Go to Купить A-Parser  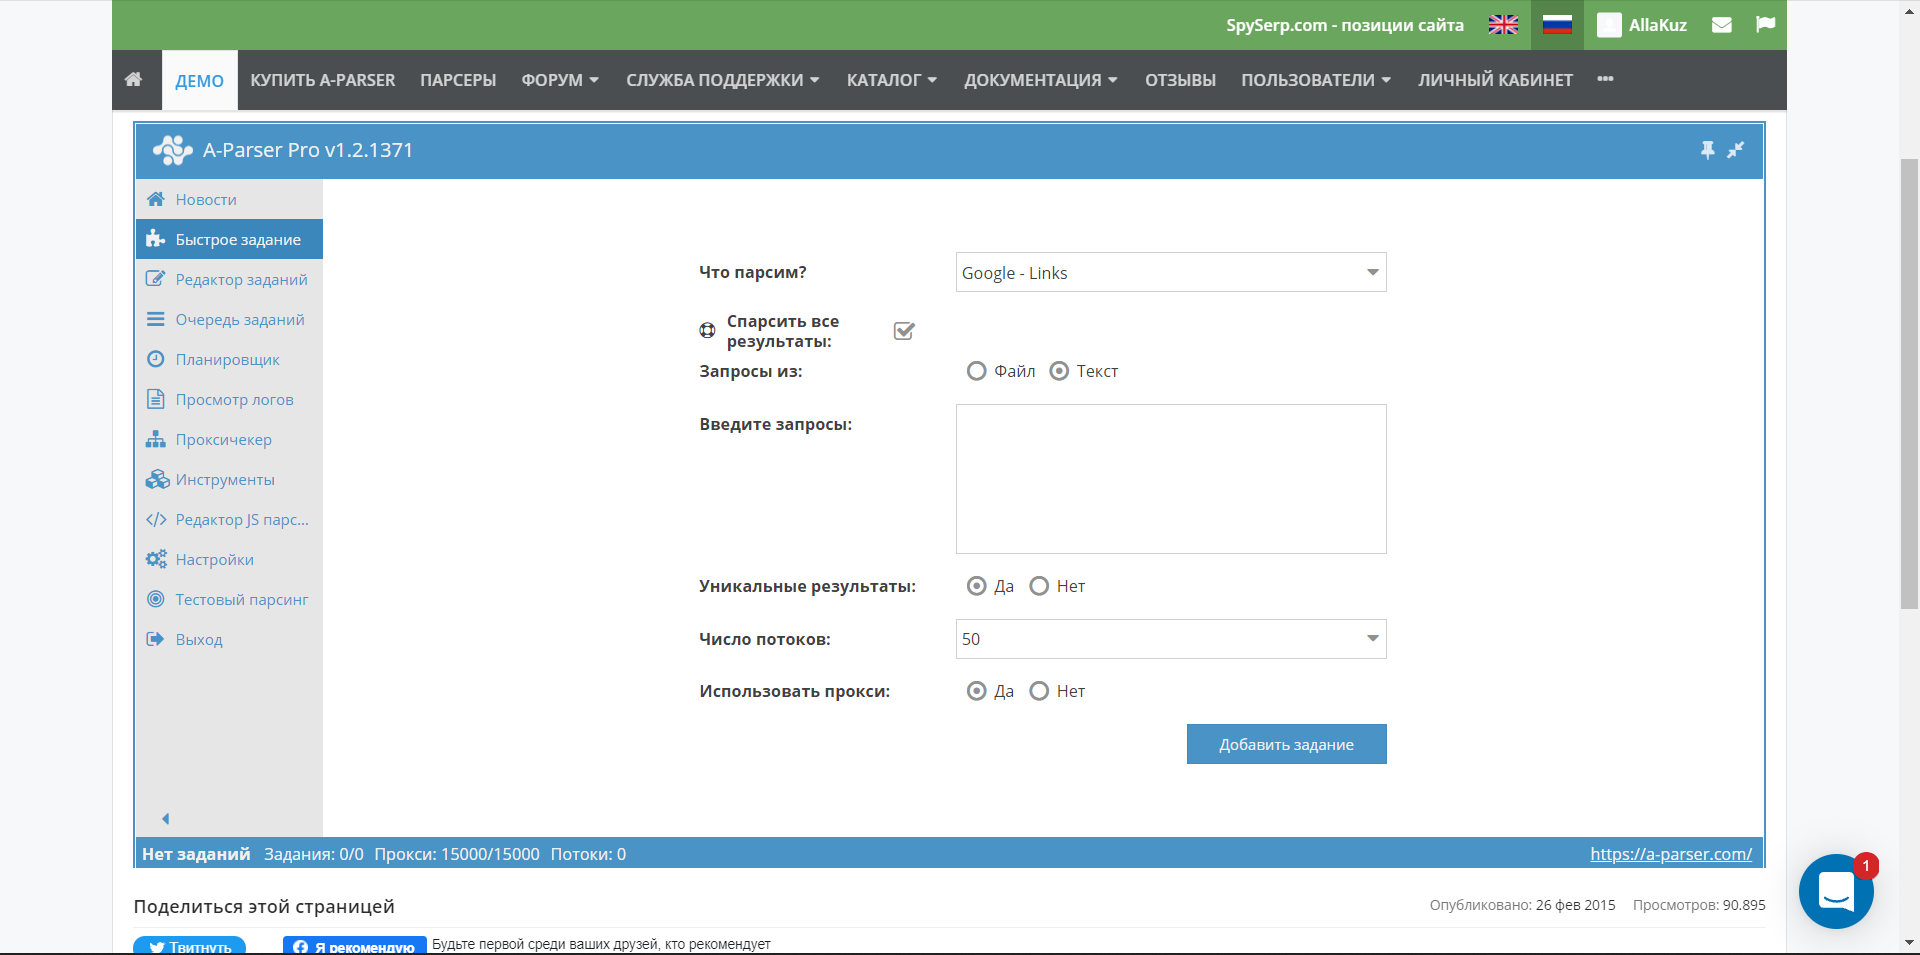(x=323, y=80)
